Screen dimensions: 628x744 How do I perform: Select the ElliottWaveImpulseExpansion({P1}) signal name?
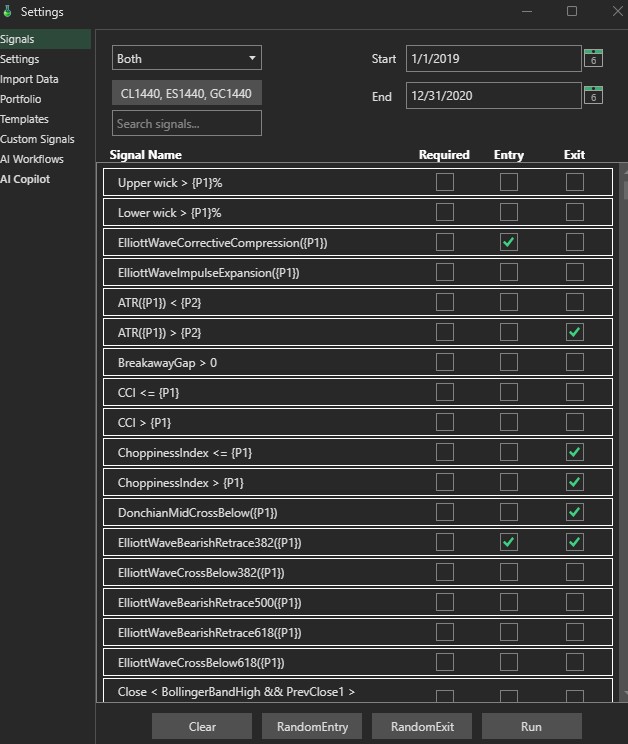pos(209,273)
